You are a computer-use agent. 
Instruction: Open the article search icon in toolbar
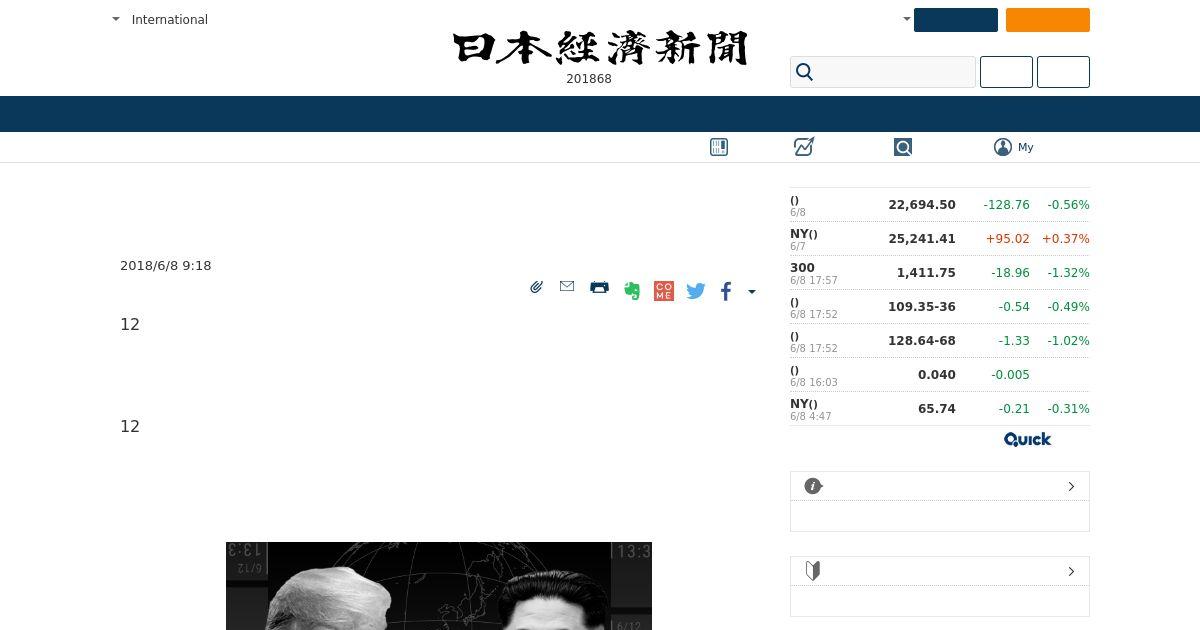coord(903,147)
